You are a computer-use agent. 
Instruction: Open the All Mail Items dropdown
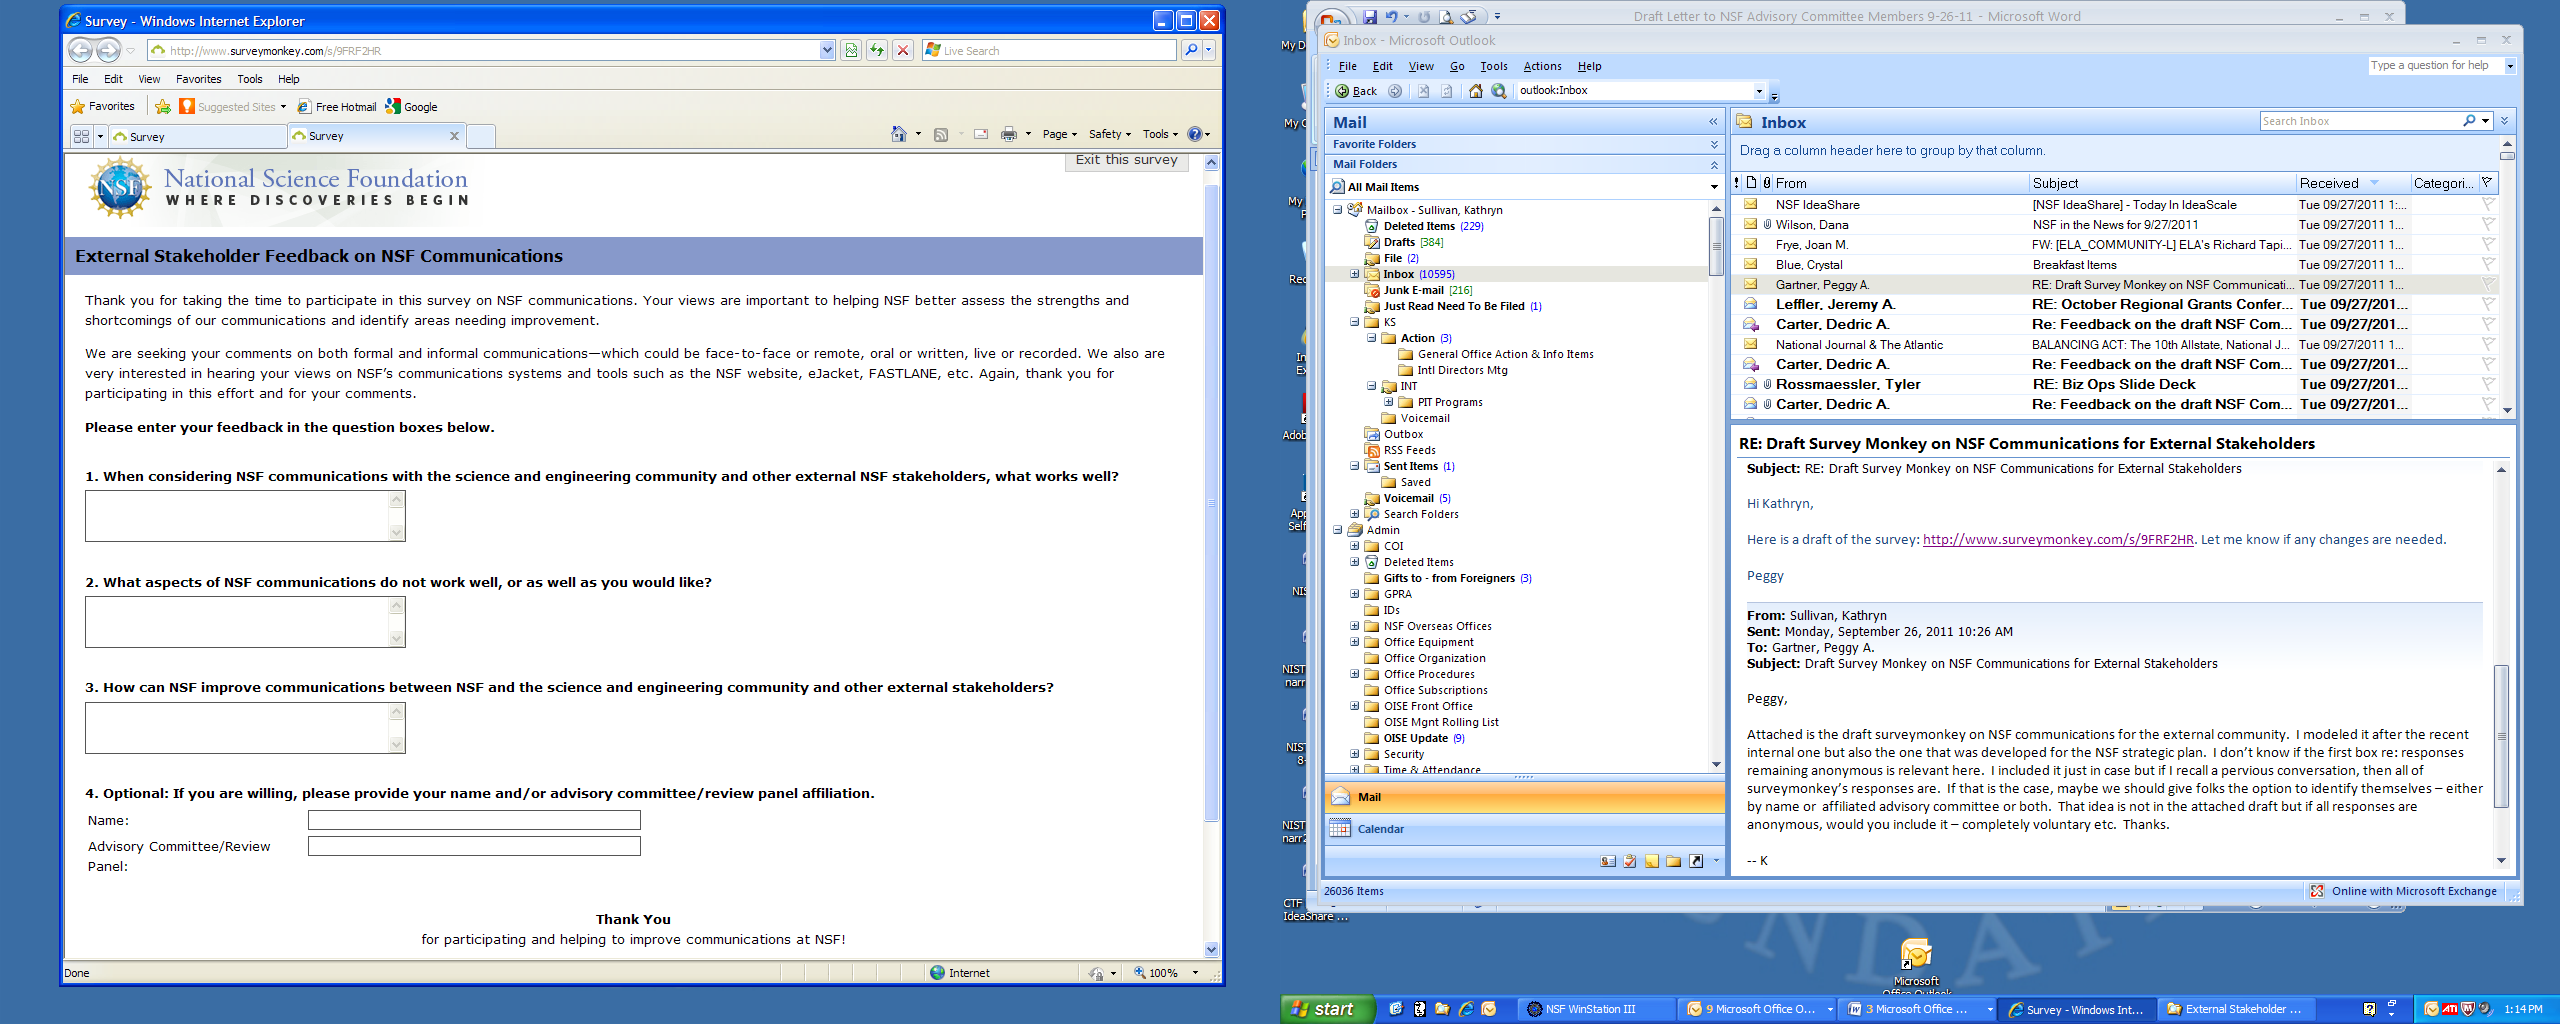pyautogui.click(x=1714, y=187)
